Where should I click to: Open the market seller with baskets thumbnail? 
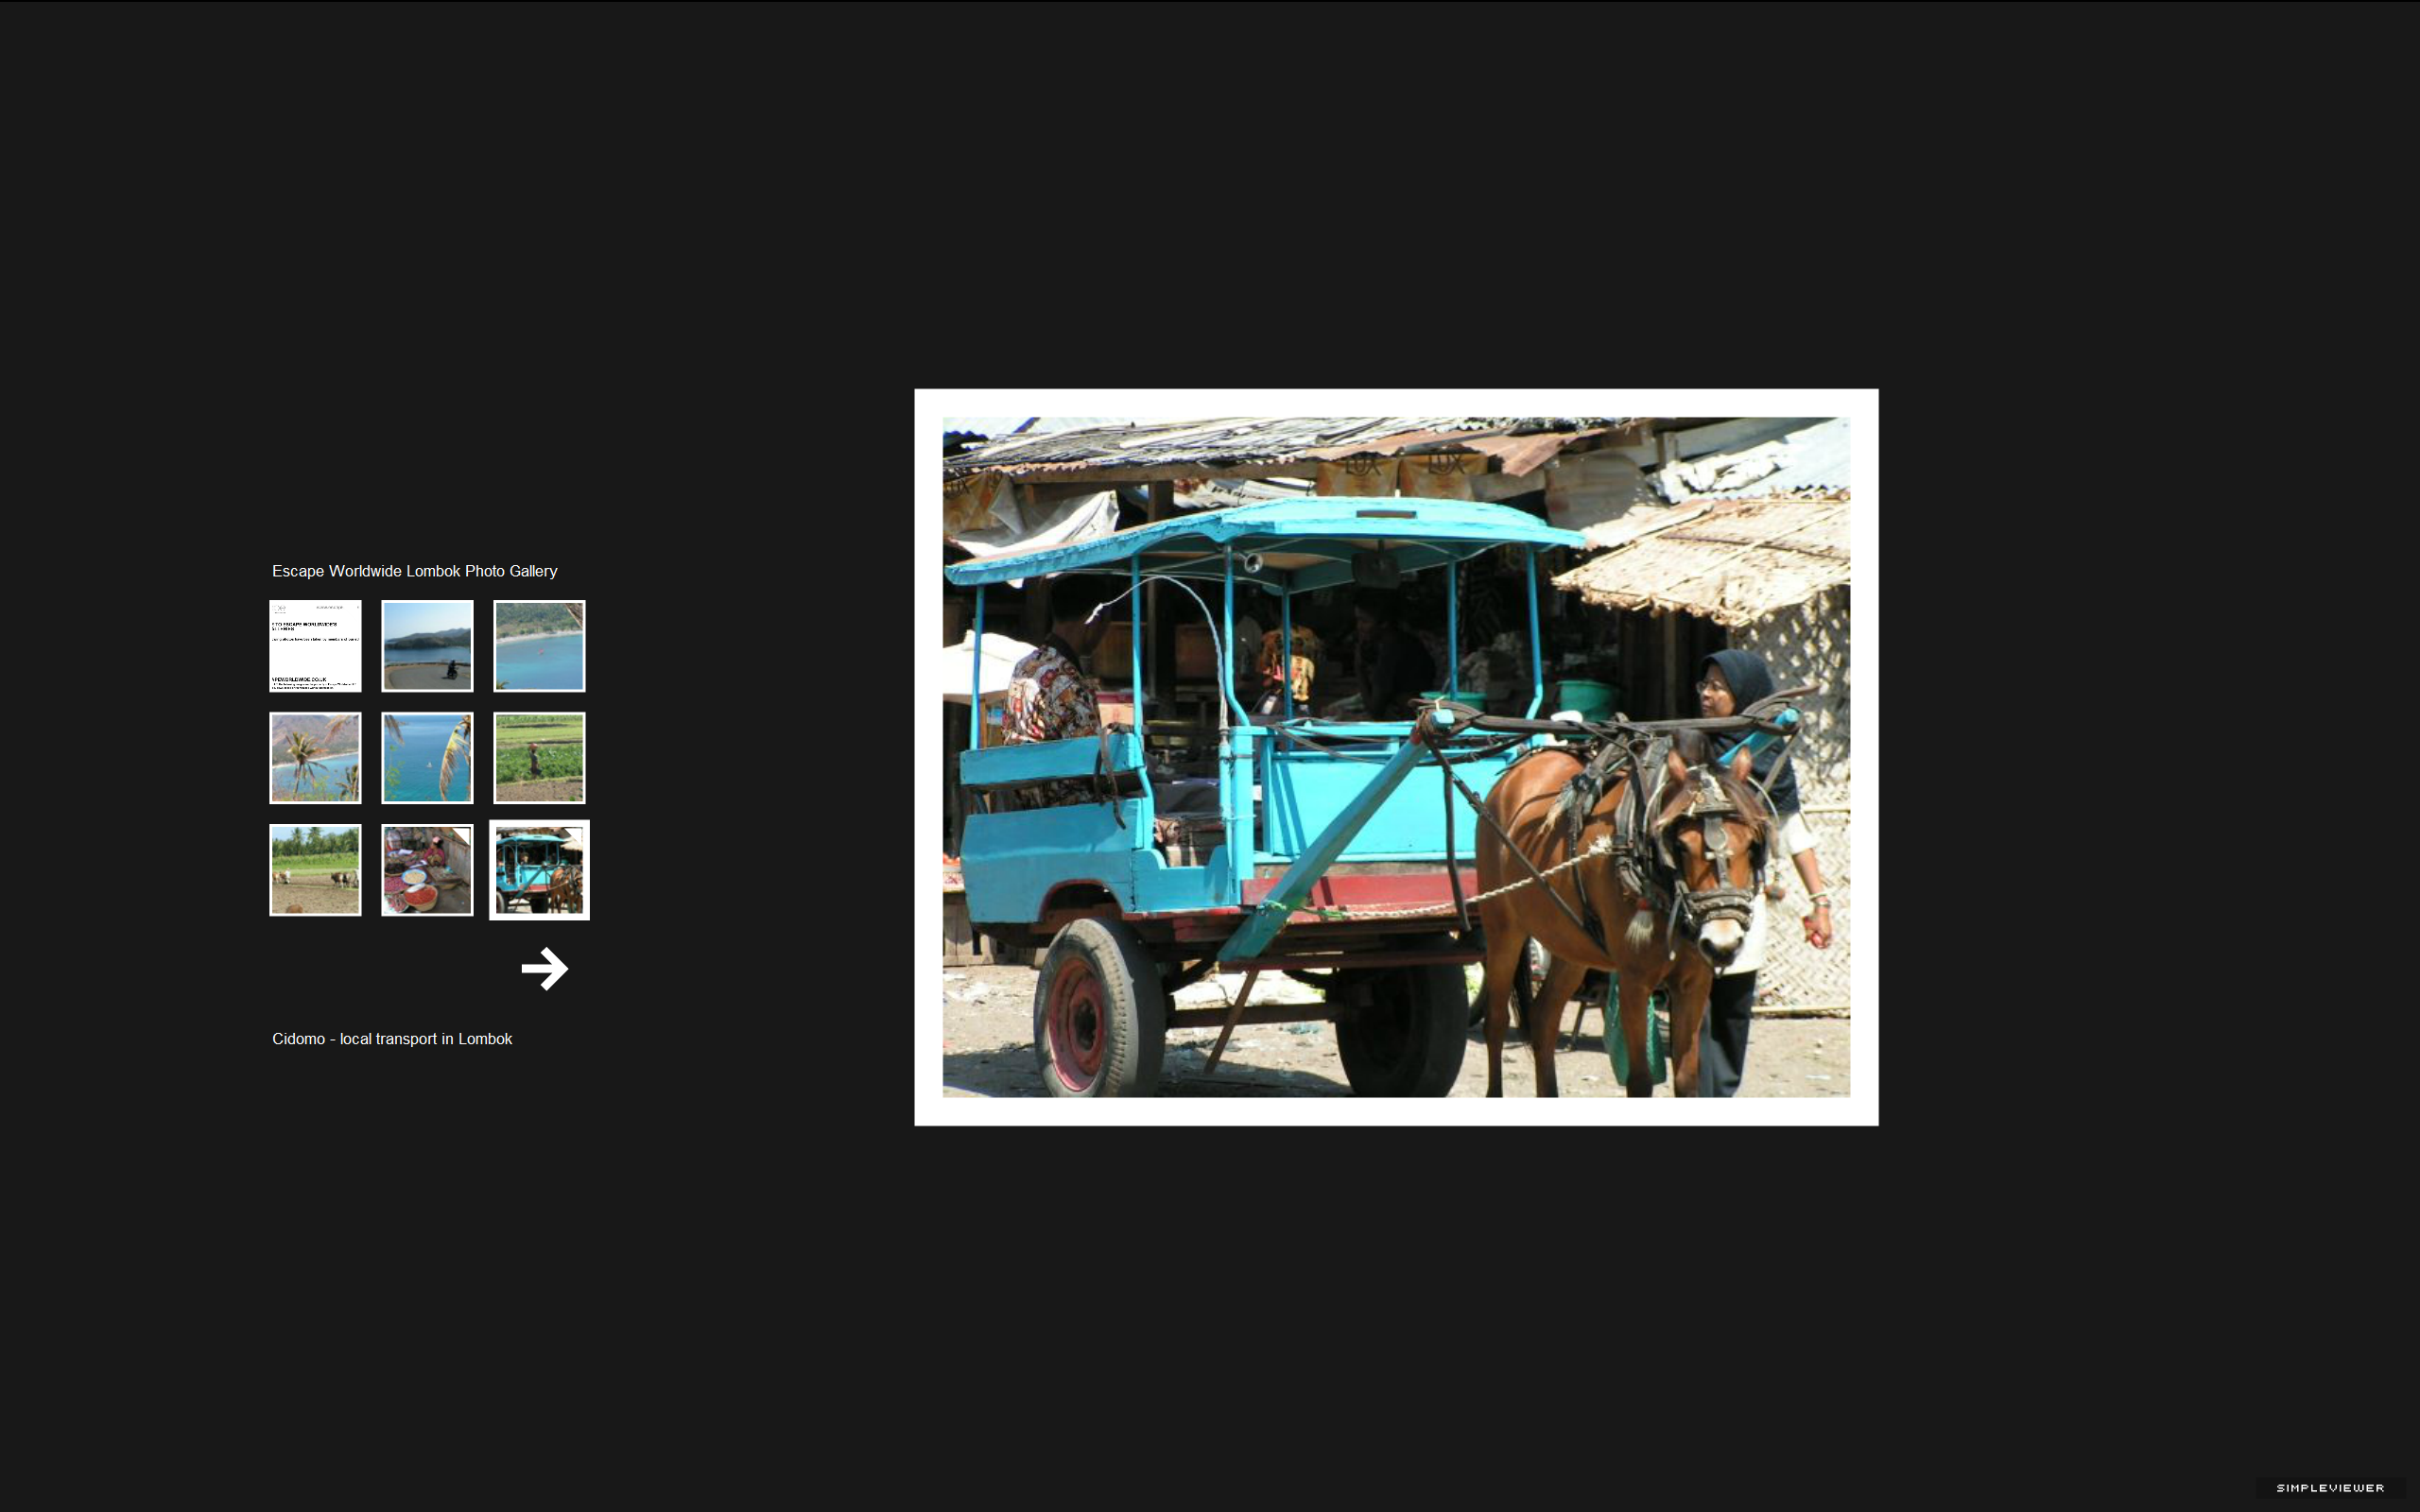coord(427,870)
